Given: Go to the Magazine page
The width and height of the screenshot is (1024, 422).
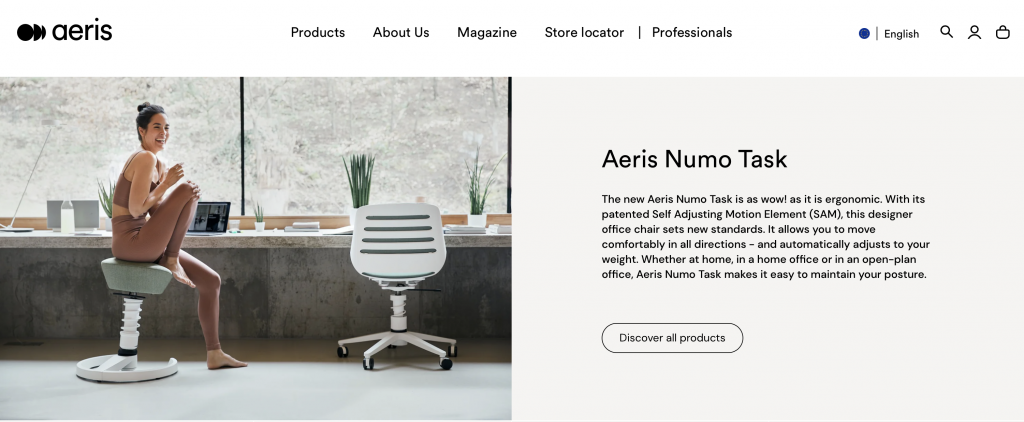Looking at the screenshot, I should coord(487,32).
